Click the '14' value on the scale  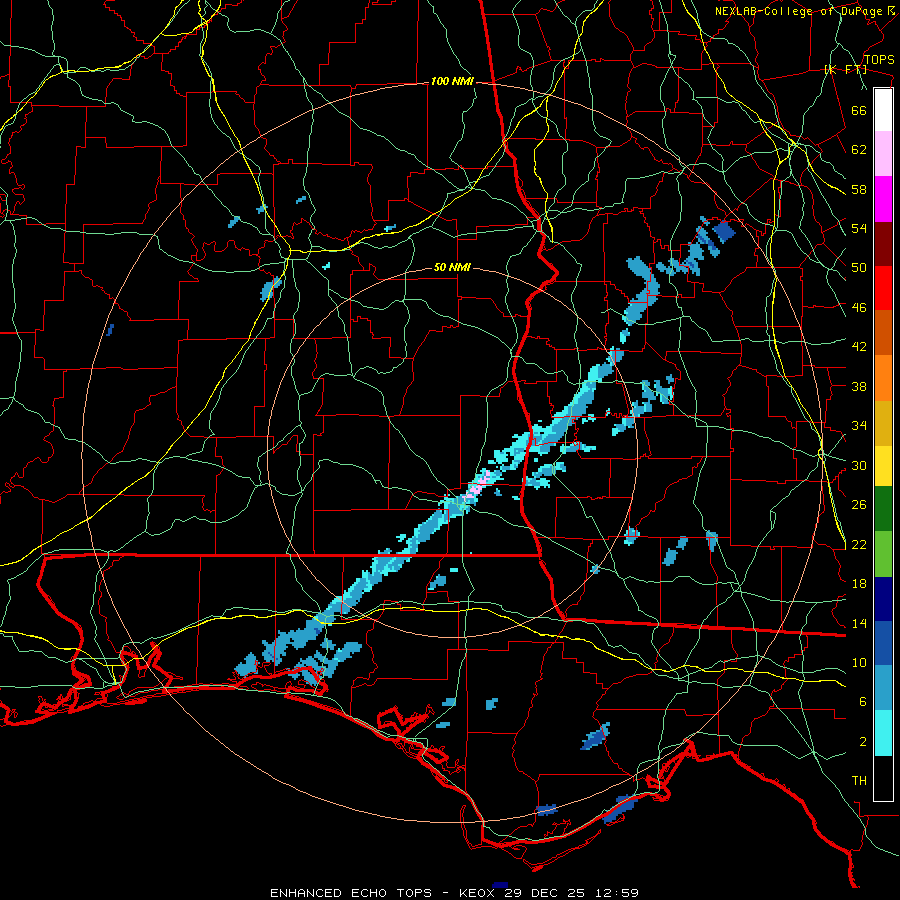[x=859, y=623]
